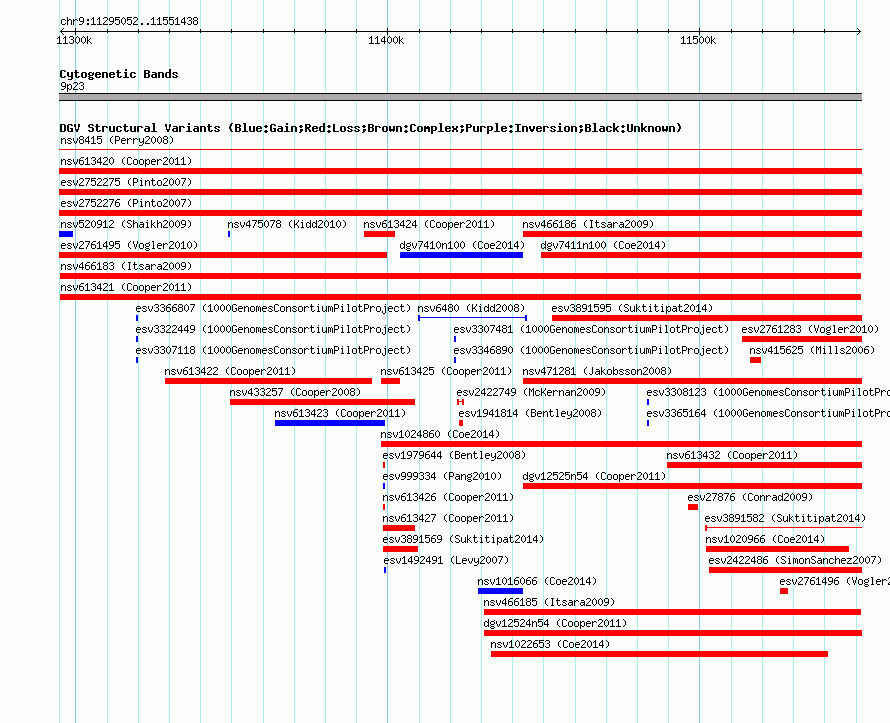Click the Cytogenetic Bands track title

click(119, 74)
